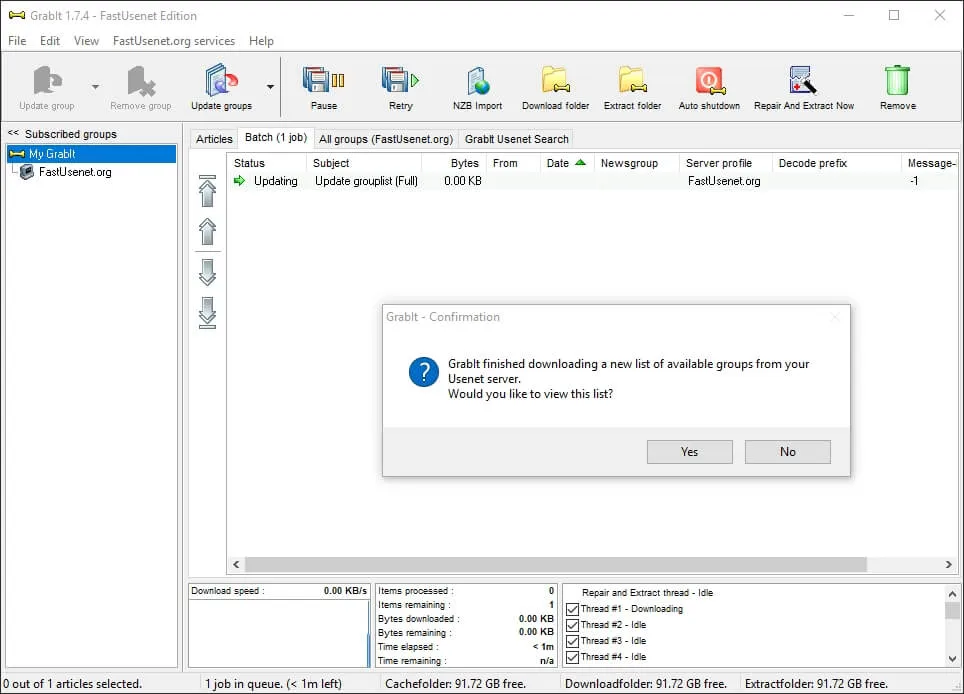The image size is (964, 694).
Task: Click No in the confirmation dialog
Action: tap(788, 452)
